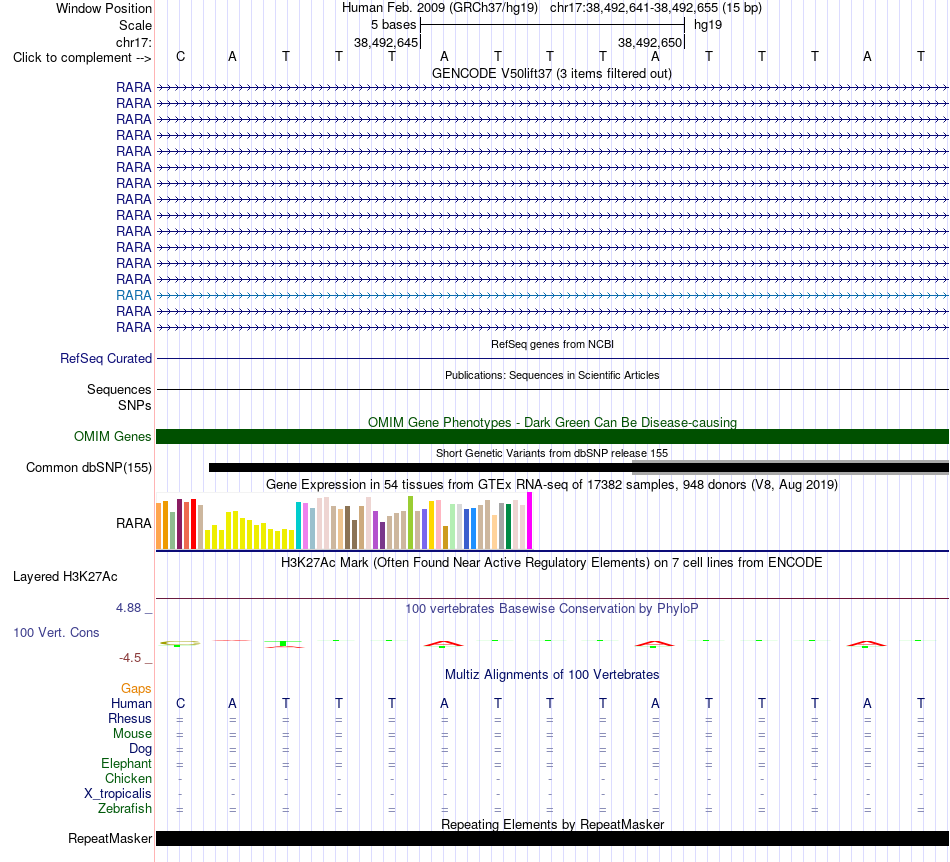Select the X_tropicalis alignment row label

point(118,794)
